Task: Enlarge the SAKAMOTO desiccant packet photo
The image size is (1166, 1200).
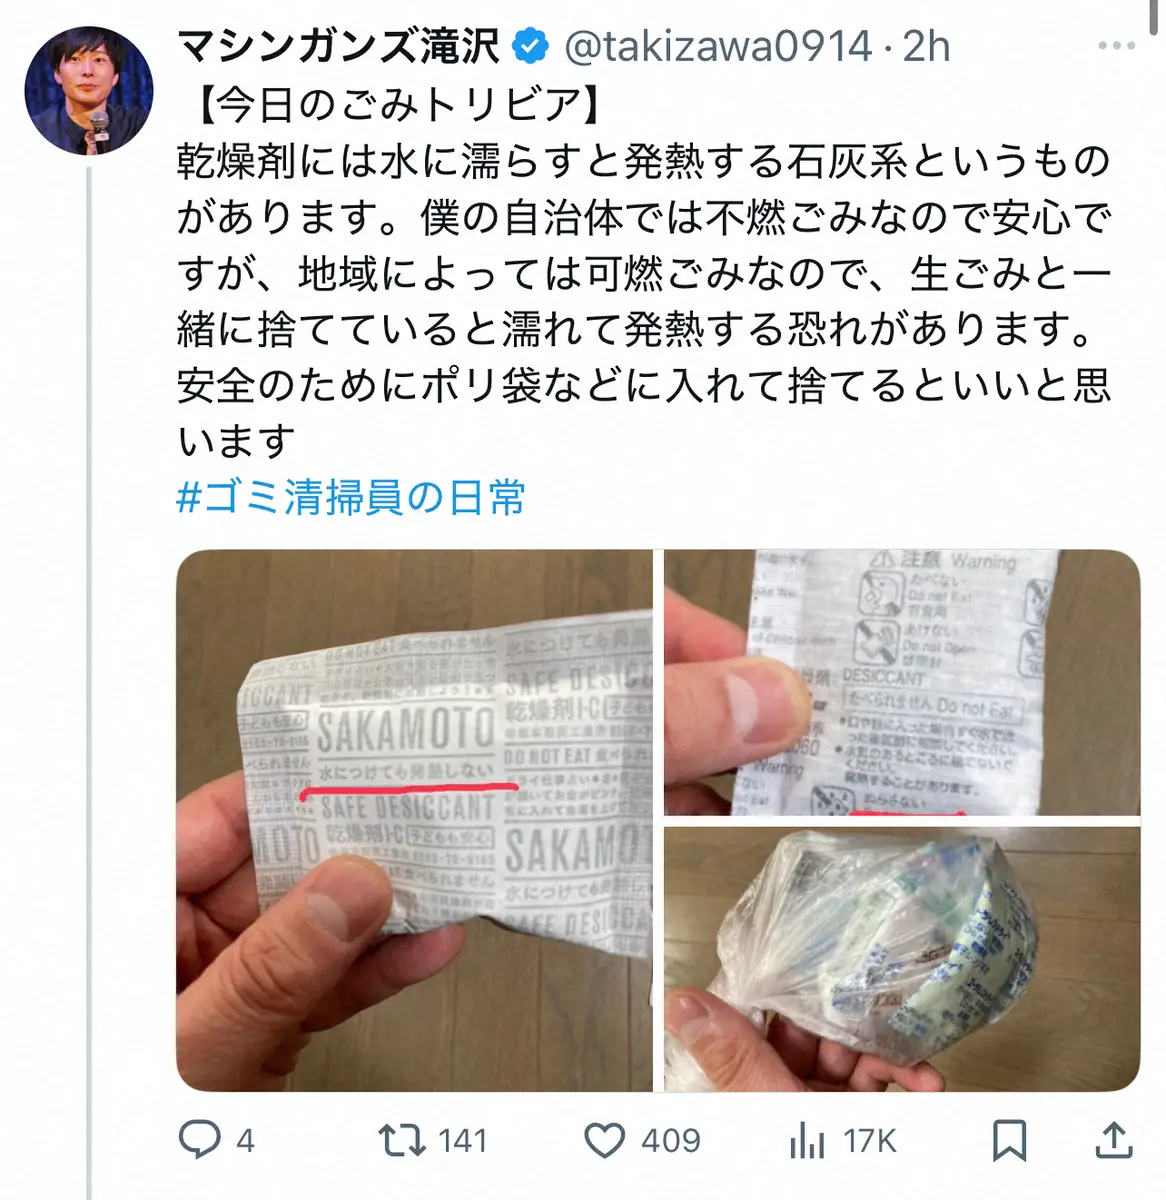Action: pos(414,820)
